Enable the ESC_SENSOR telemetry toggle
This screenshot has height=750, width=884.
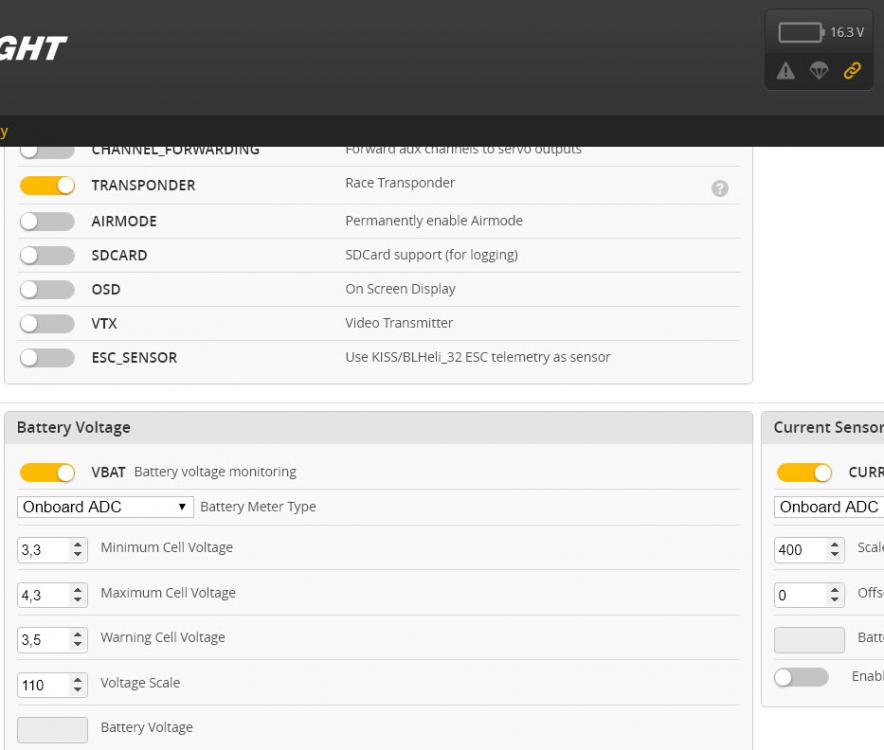[x=47, y=358]
